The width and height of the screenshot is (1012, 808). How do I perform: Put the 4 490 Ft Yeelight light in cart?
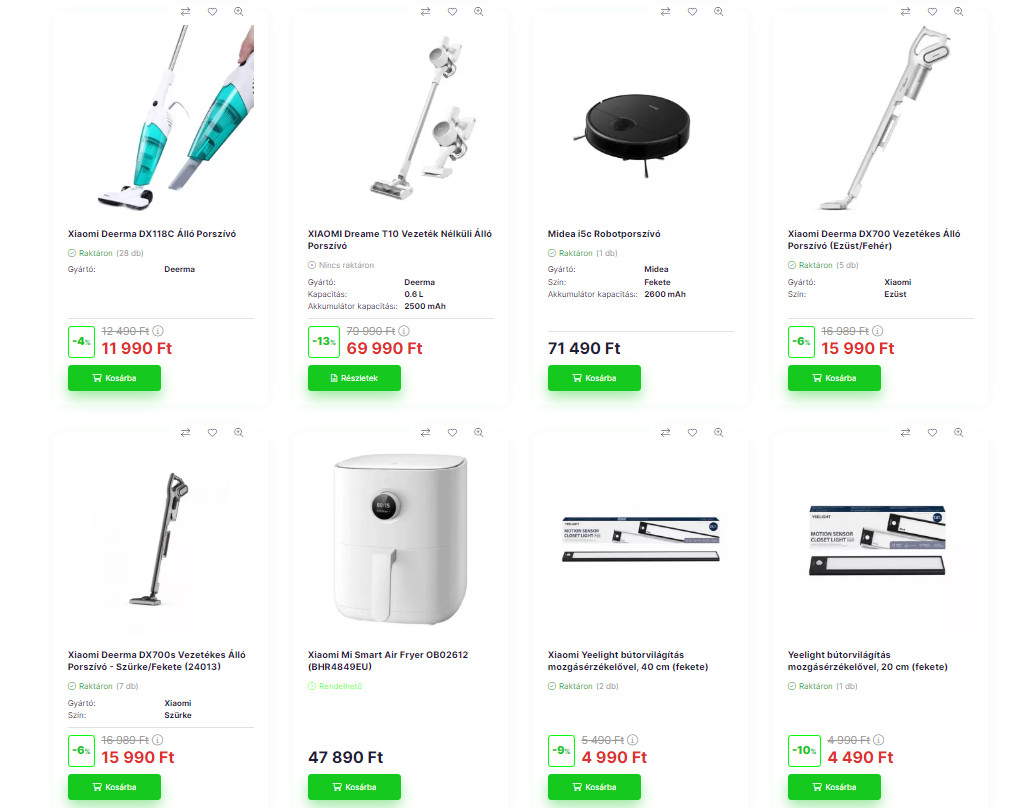pyautogui.click(x=835, y=787)
